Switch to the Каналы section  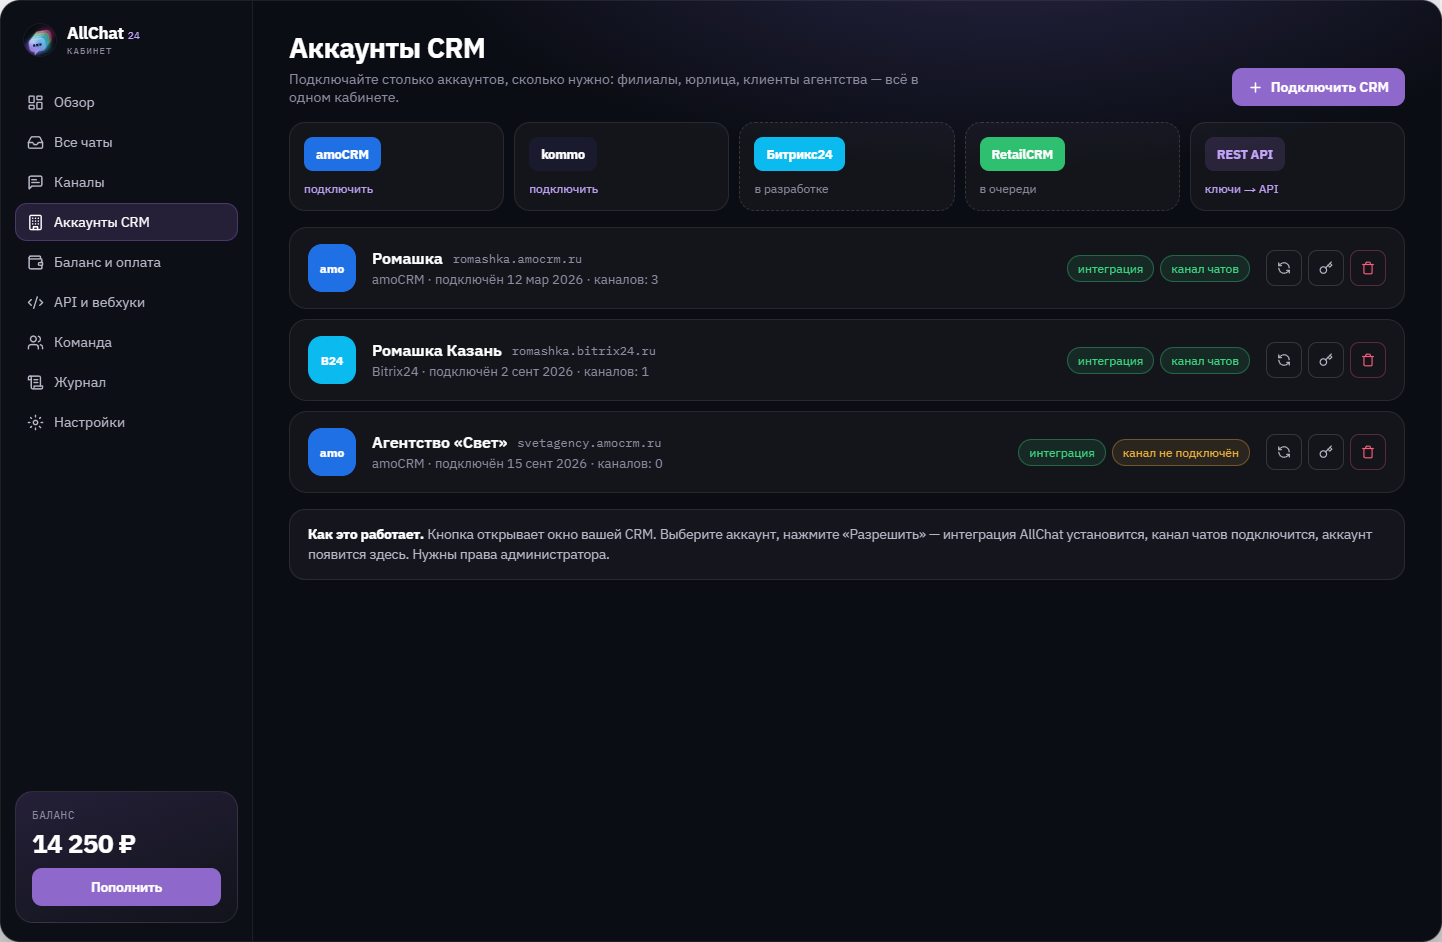pos(126,182)
